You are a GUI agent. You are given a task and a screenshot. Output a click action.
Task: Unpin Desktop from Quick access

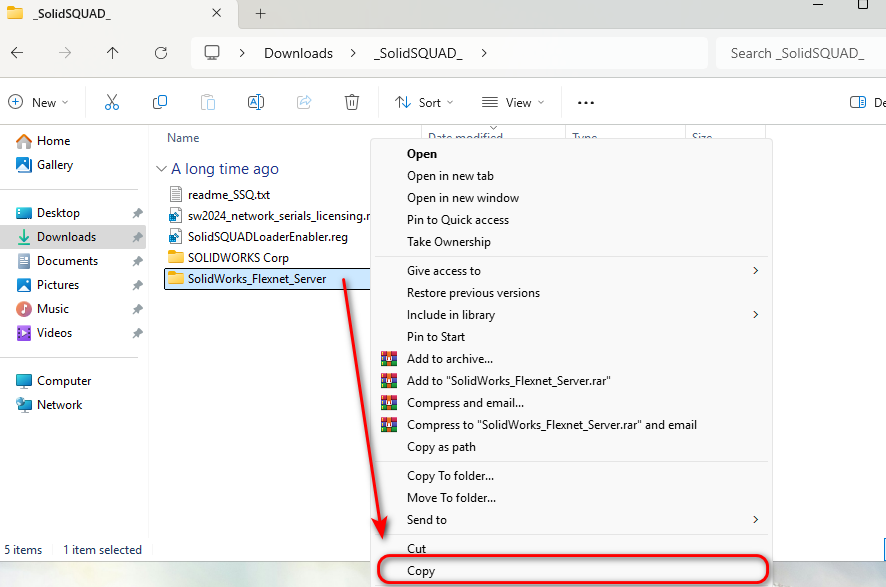[x=137, y=213]
